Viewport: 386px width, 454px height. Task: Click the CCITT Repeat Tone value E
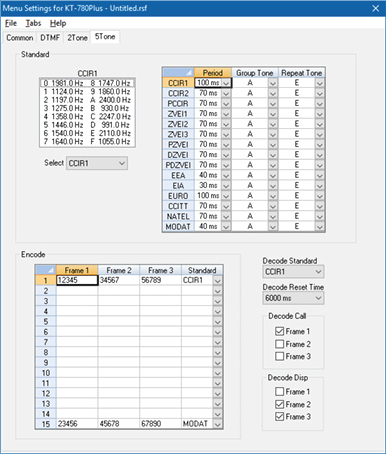pos(297,206)
